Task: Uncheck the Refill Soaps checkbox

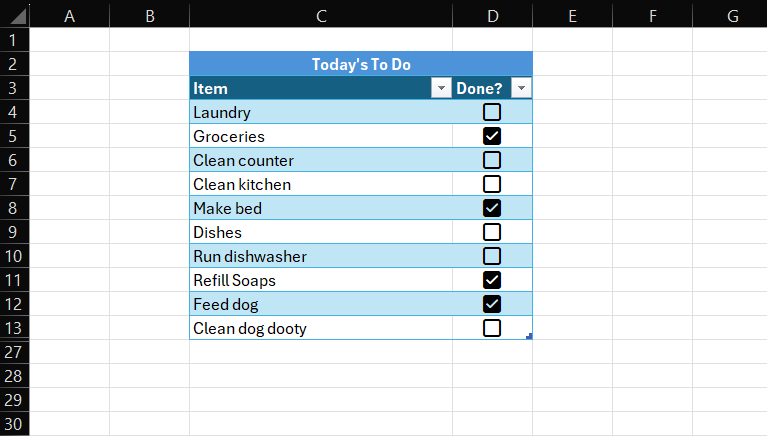Action: pos(492,280)
